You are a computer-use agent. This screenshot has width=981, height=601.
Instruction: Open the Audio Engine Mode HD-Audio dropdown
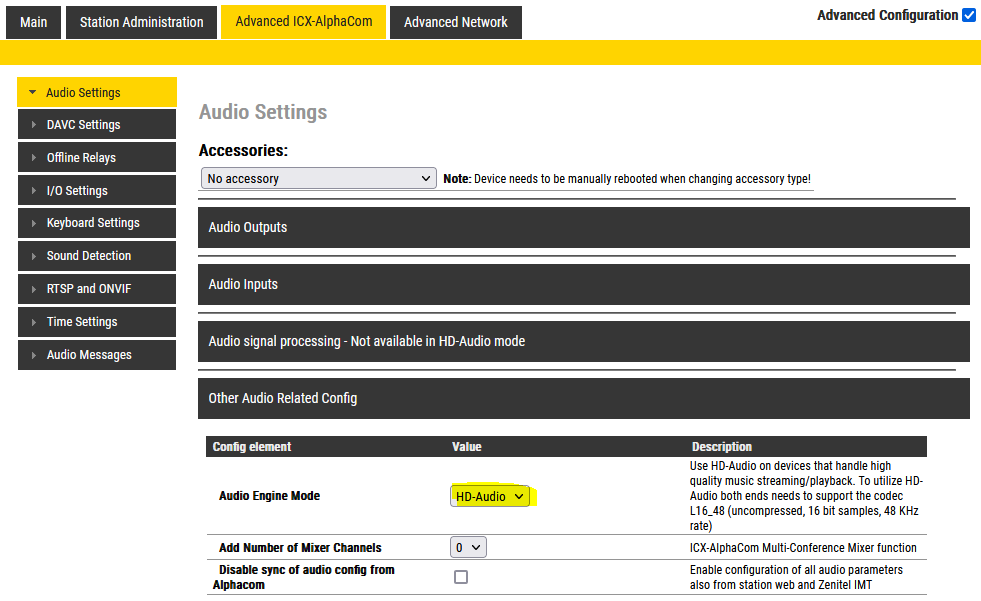click(489, 496)
